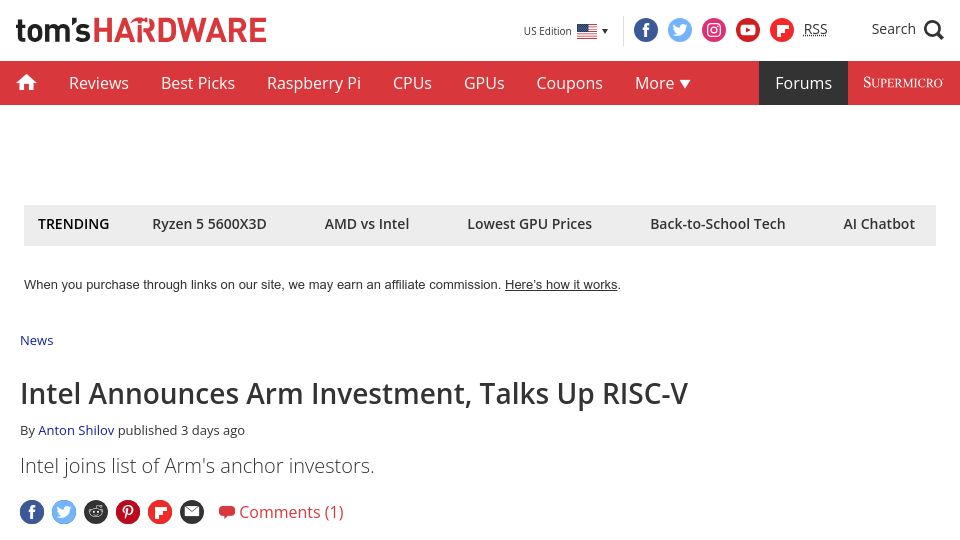Share article on Reddit
This screenshot has width=960, height=540.
tap(96, 512)
